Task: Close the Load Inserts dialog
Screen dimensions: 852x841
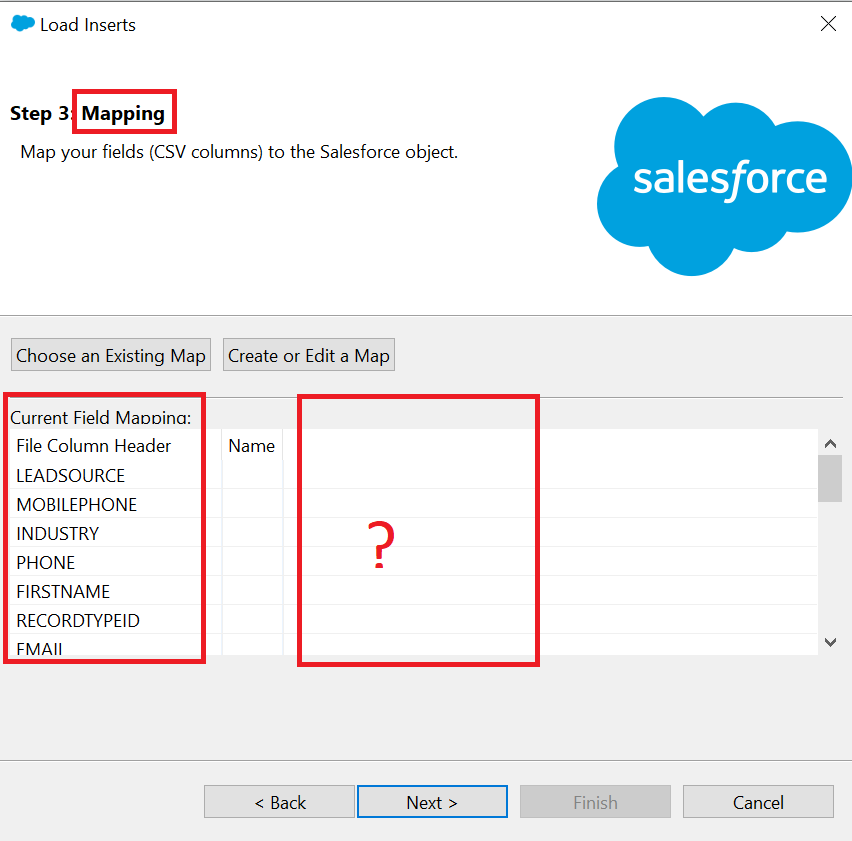Action: tap(828, 23)
